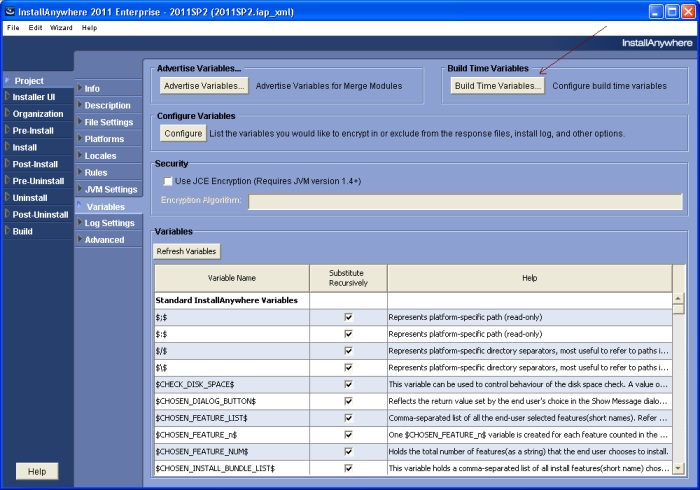Select the $CHOSEN_DIALOG_BUTTON$ variable name cell
The width and height of the screenshot is (700, 490).
[232, 401]
